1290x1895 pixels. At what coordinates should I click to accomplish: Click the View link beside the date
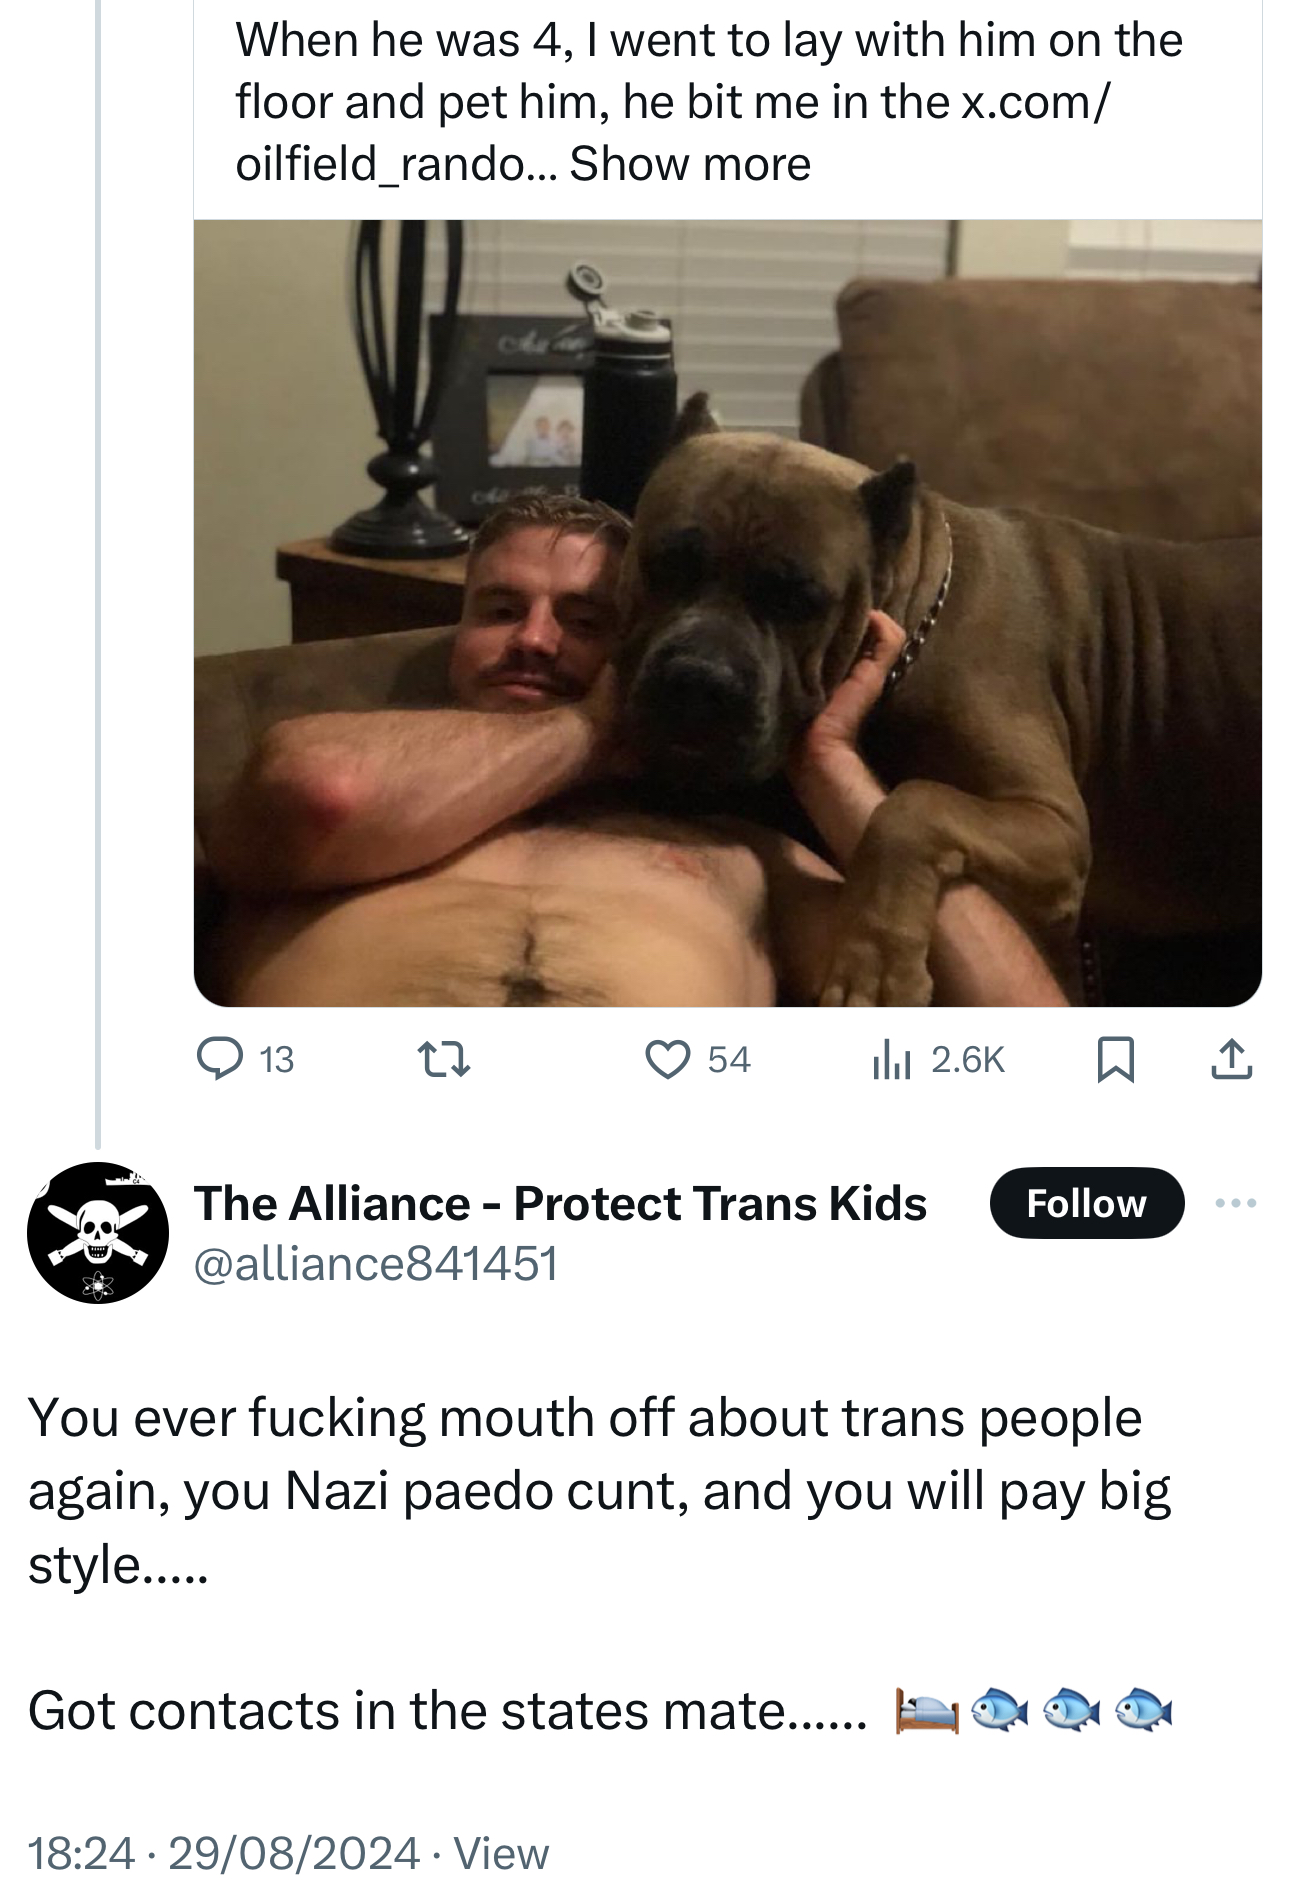pos(501,1853)
